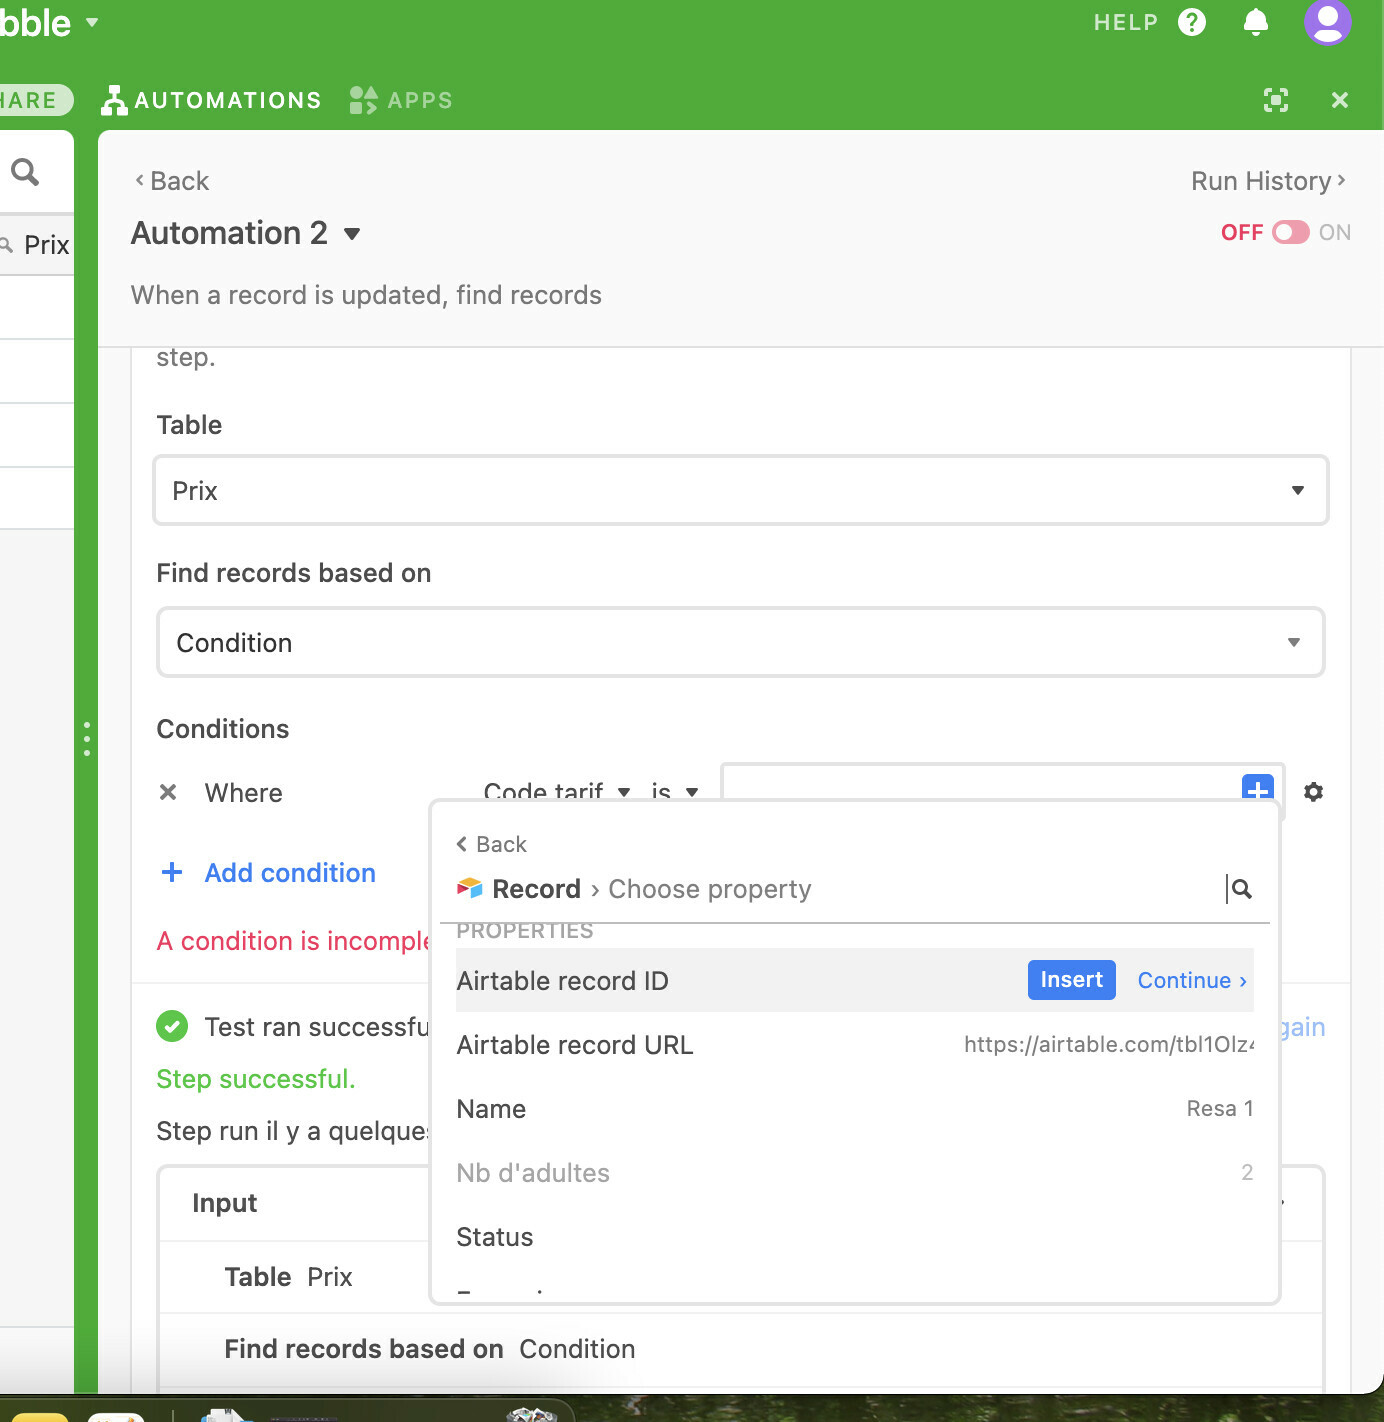
Task: Click the condition value input field
Action: click(x=980, y=784)
